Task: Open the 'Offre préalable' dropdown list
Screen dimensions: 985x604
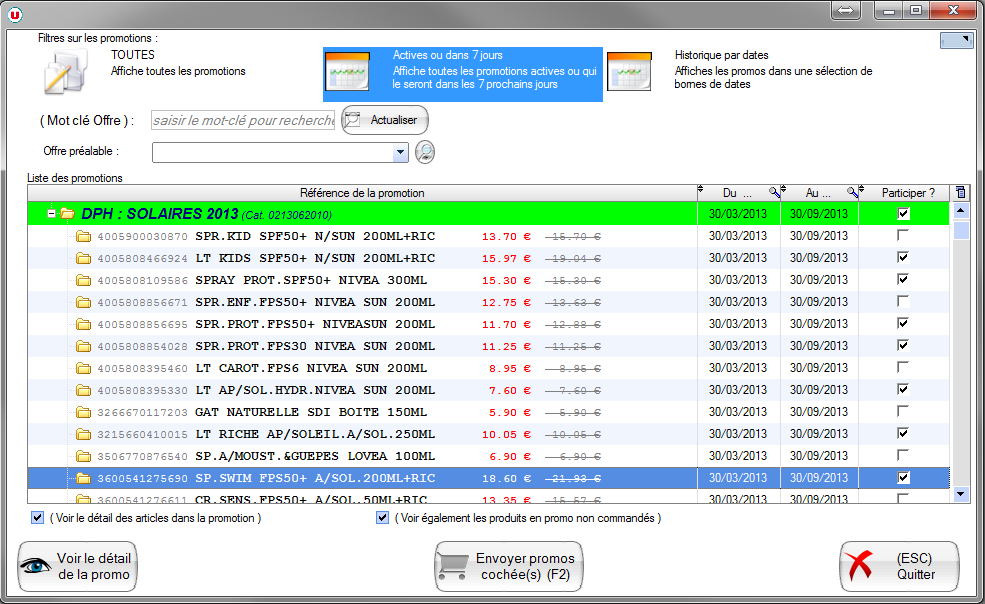Action: [x=401, y=152]
